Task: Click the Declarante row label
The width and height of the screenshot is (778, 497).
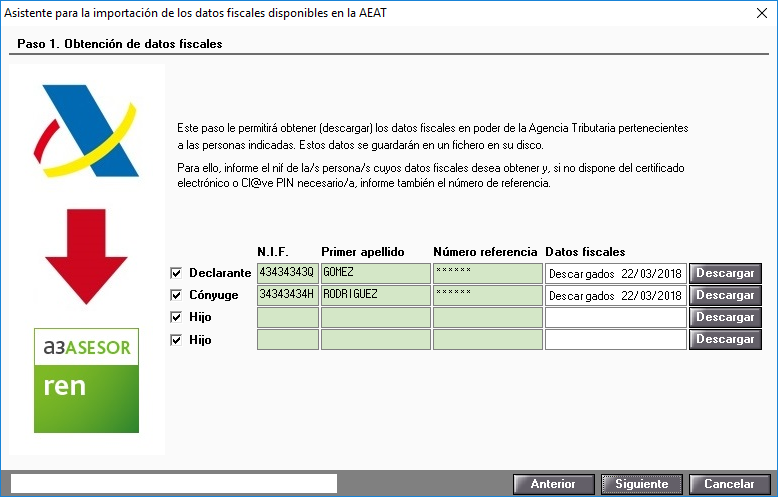Action: pyautogui.click(x=220, y=273)
